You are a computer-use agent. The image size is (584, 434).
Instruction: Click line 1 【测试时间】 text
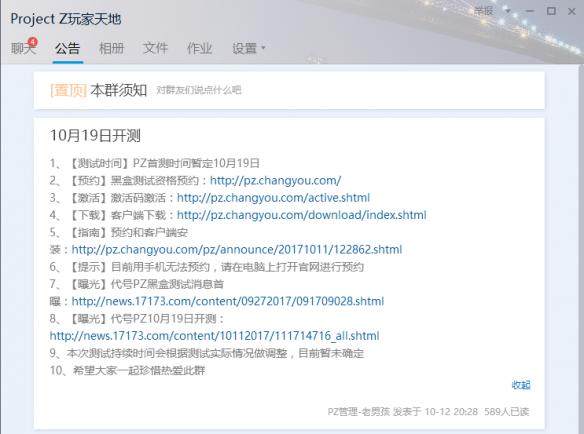click(x=155, y=163)
